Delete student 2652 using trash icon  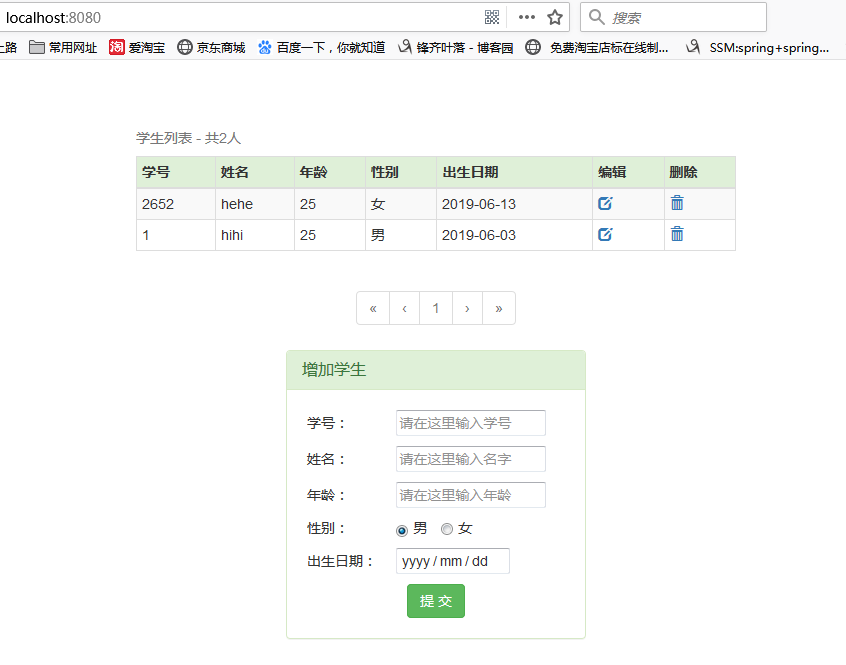tap(677, 204)
